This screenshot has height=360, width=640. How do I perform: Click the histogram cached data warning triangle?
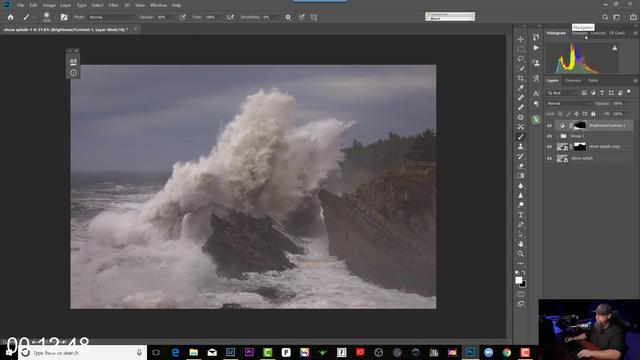coord(615,48)
